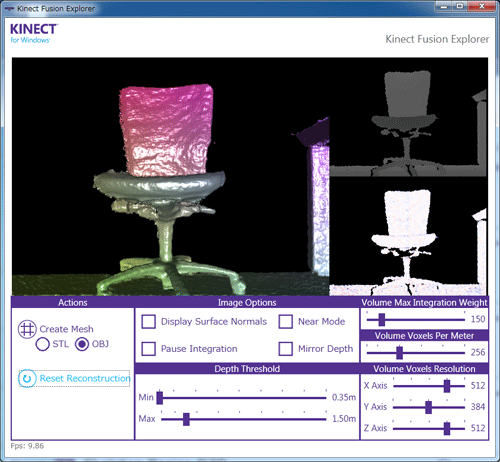500x462 pixels.
Task: Click the Create Mesh grid icon
Action: pyautogui.click(x=27, y=329)
